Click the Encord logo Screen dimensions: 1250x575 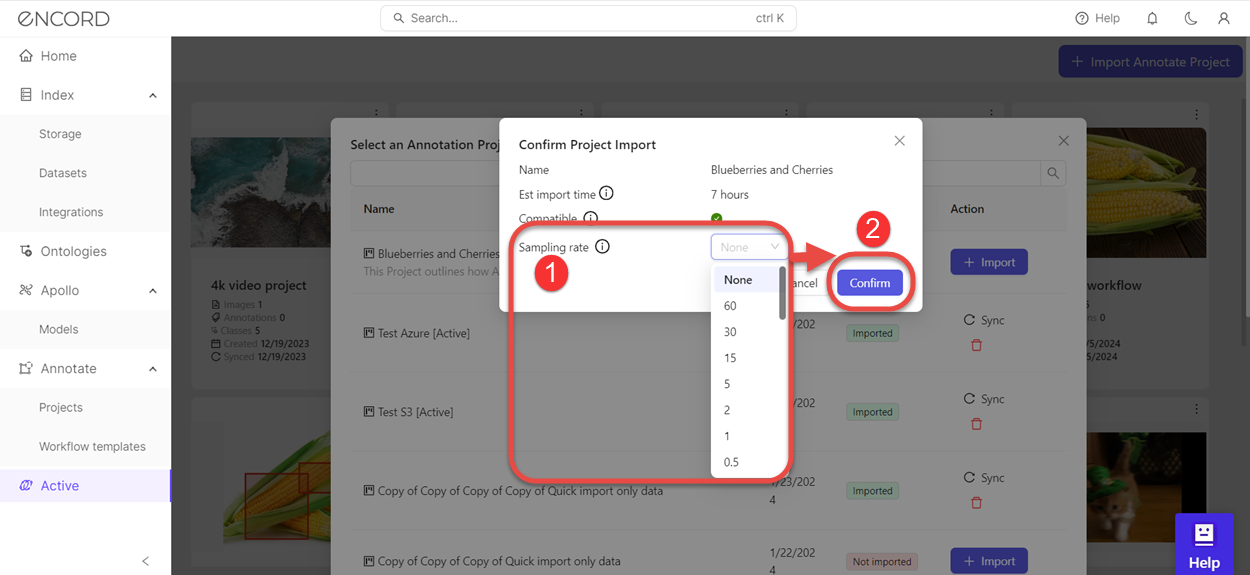(64, 18)
